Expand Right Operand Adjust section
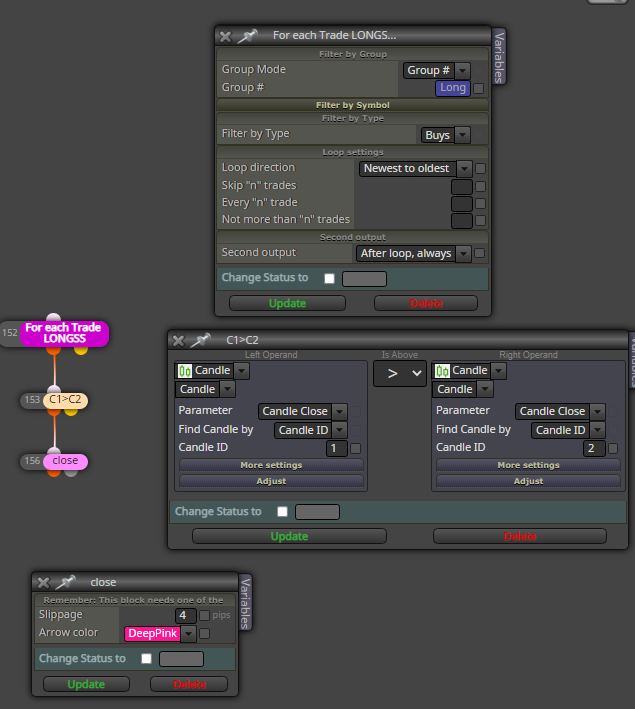The height and width of the screenshot is (709, 635). (x=528, y=481)
